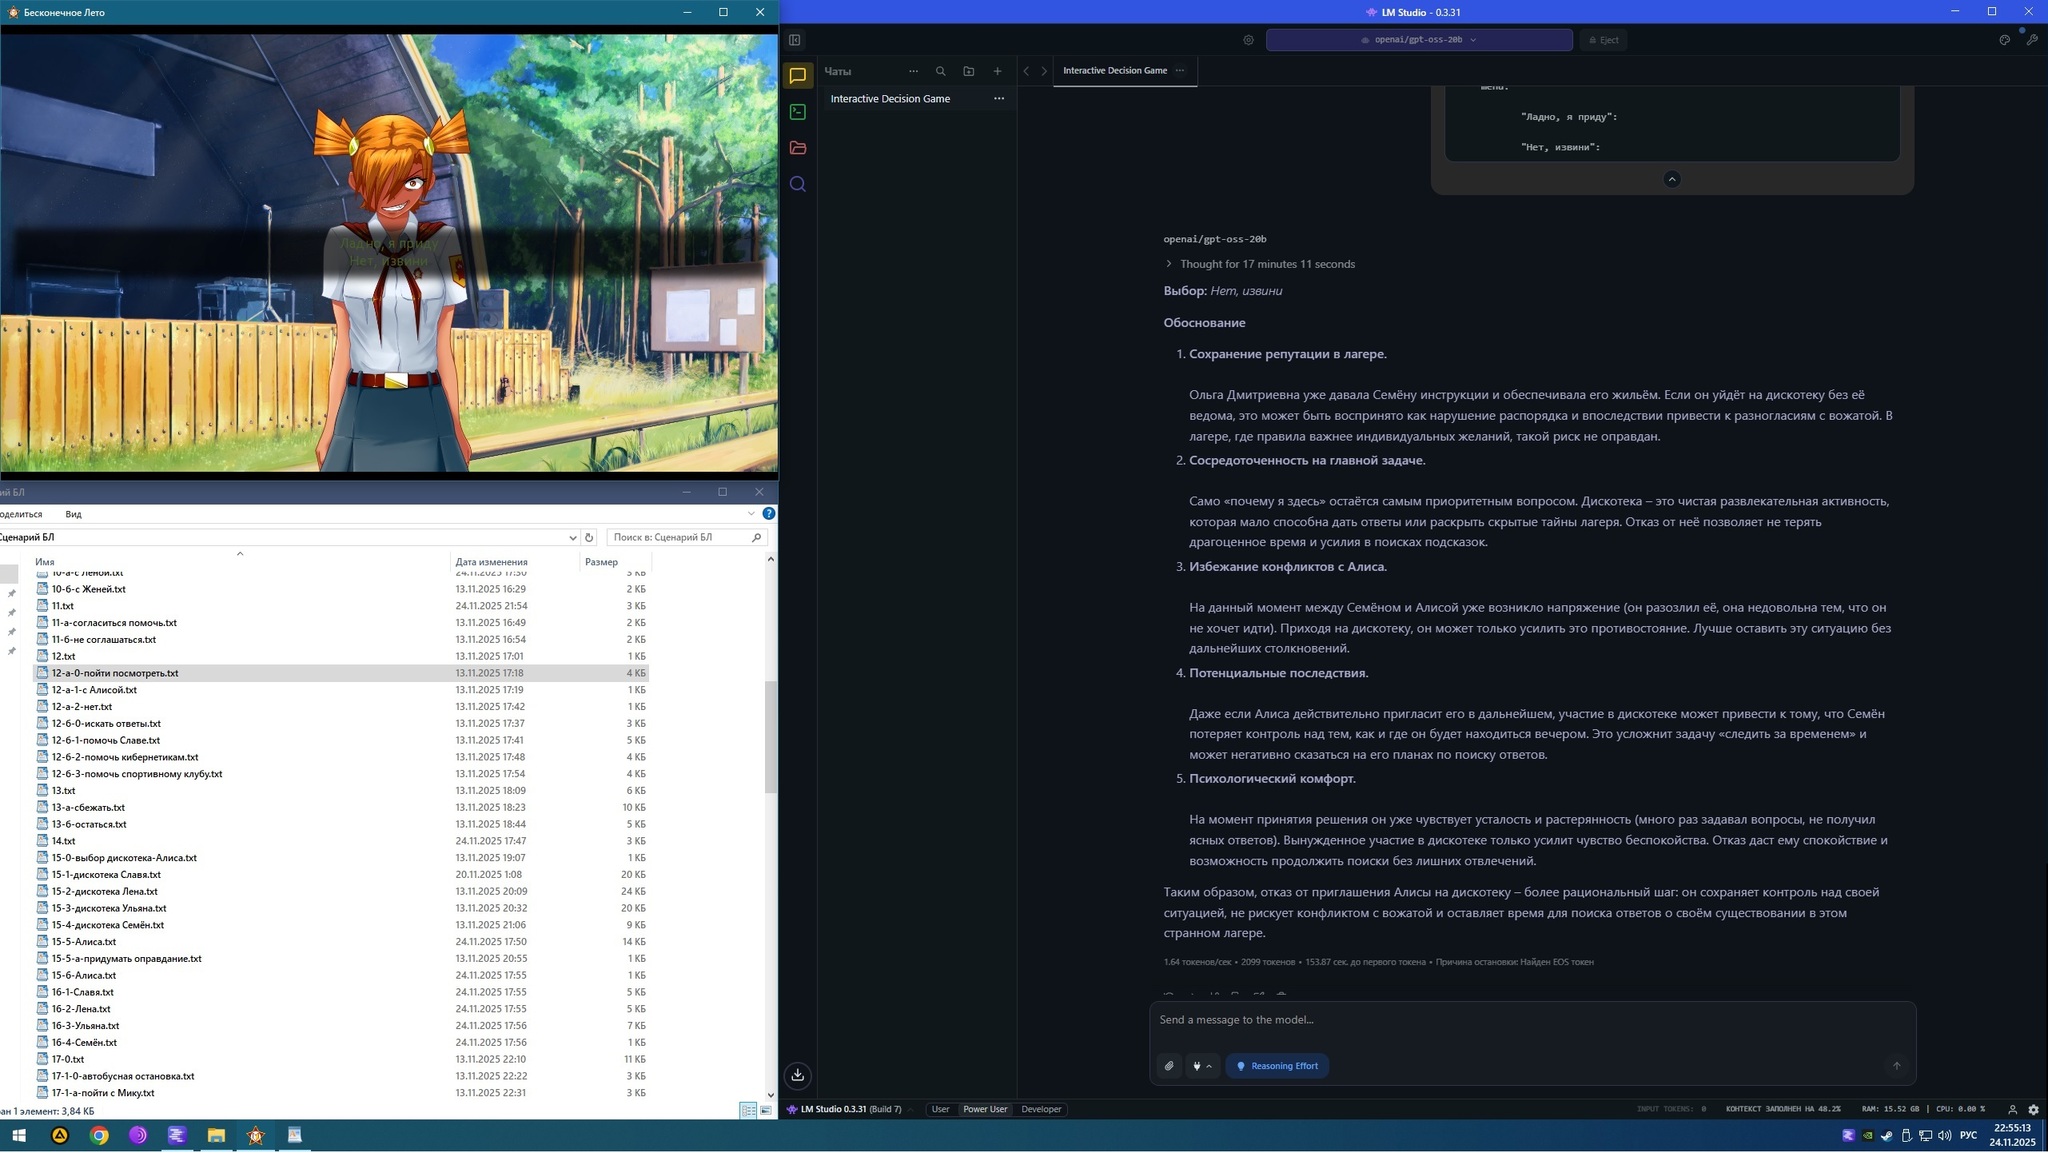Open file 13-а-сбежать.txt
The width and height of the screenshot is (2048, 1153).
[88, 807]
